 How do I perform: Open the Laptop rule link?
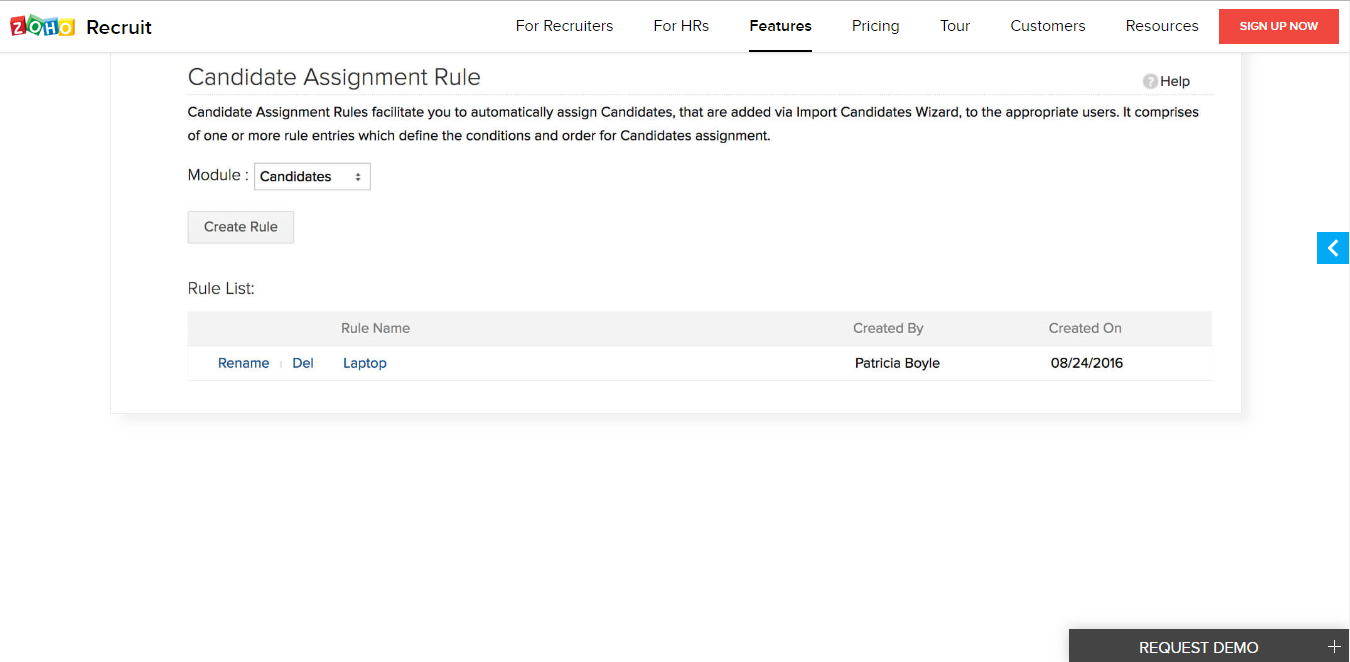point(365,363)
